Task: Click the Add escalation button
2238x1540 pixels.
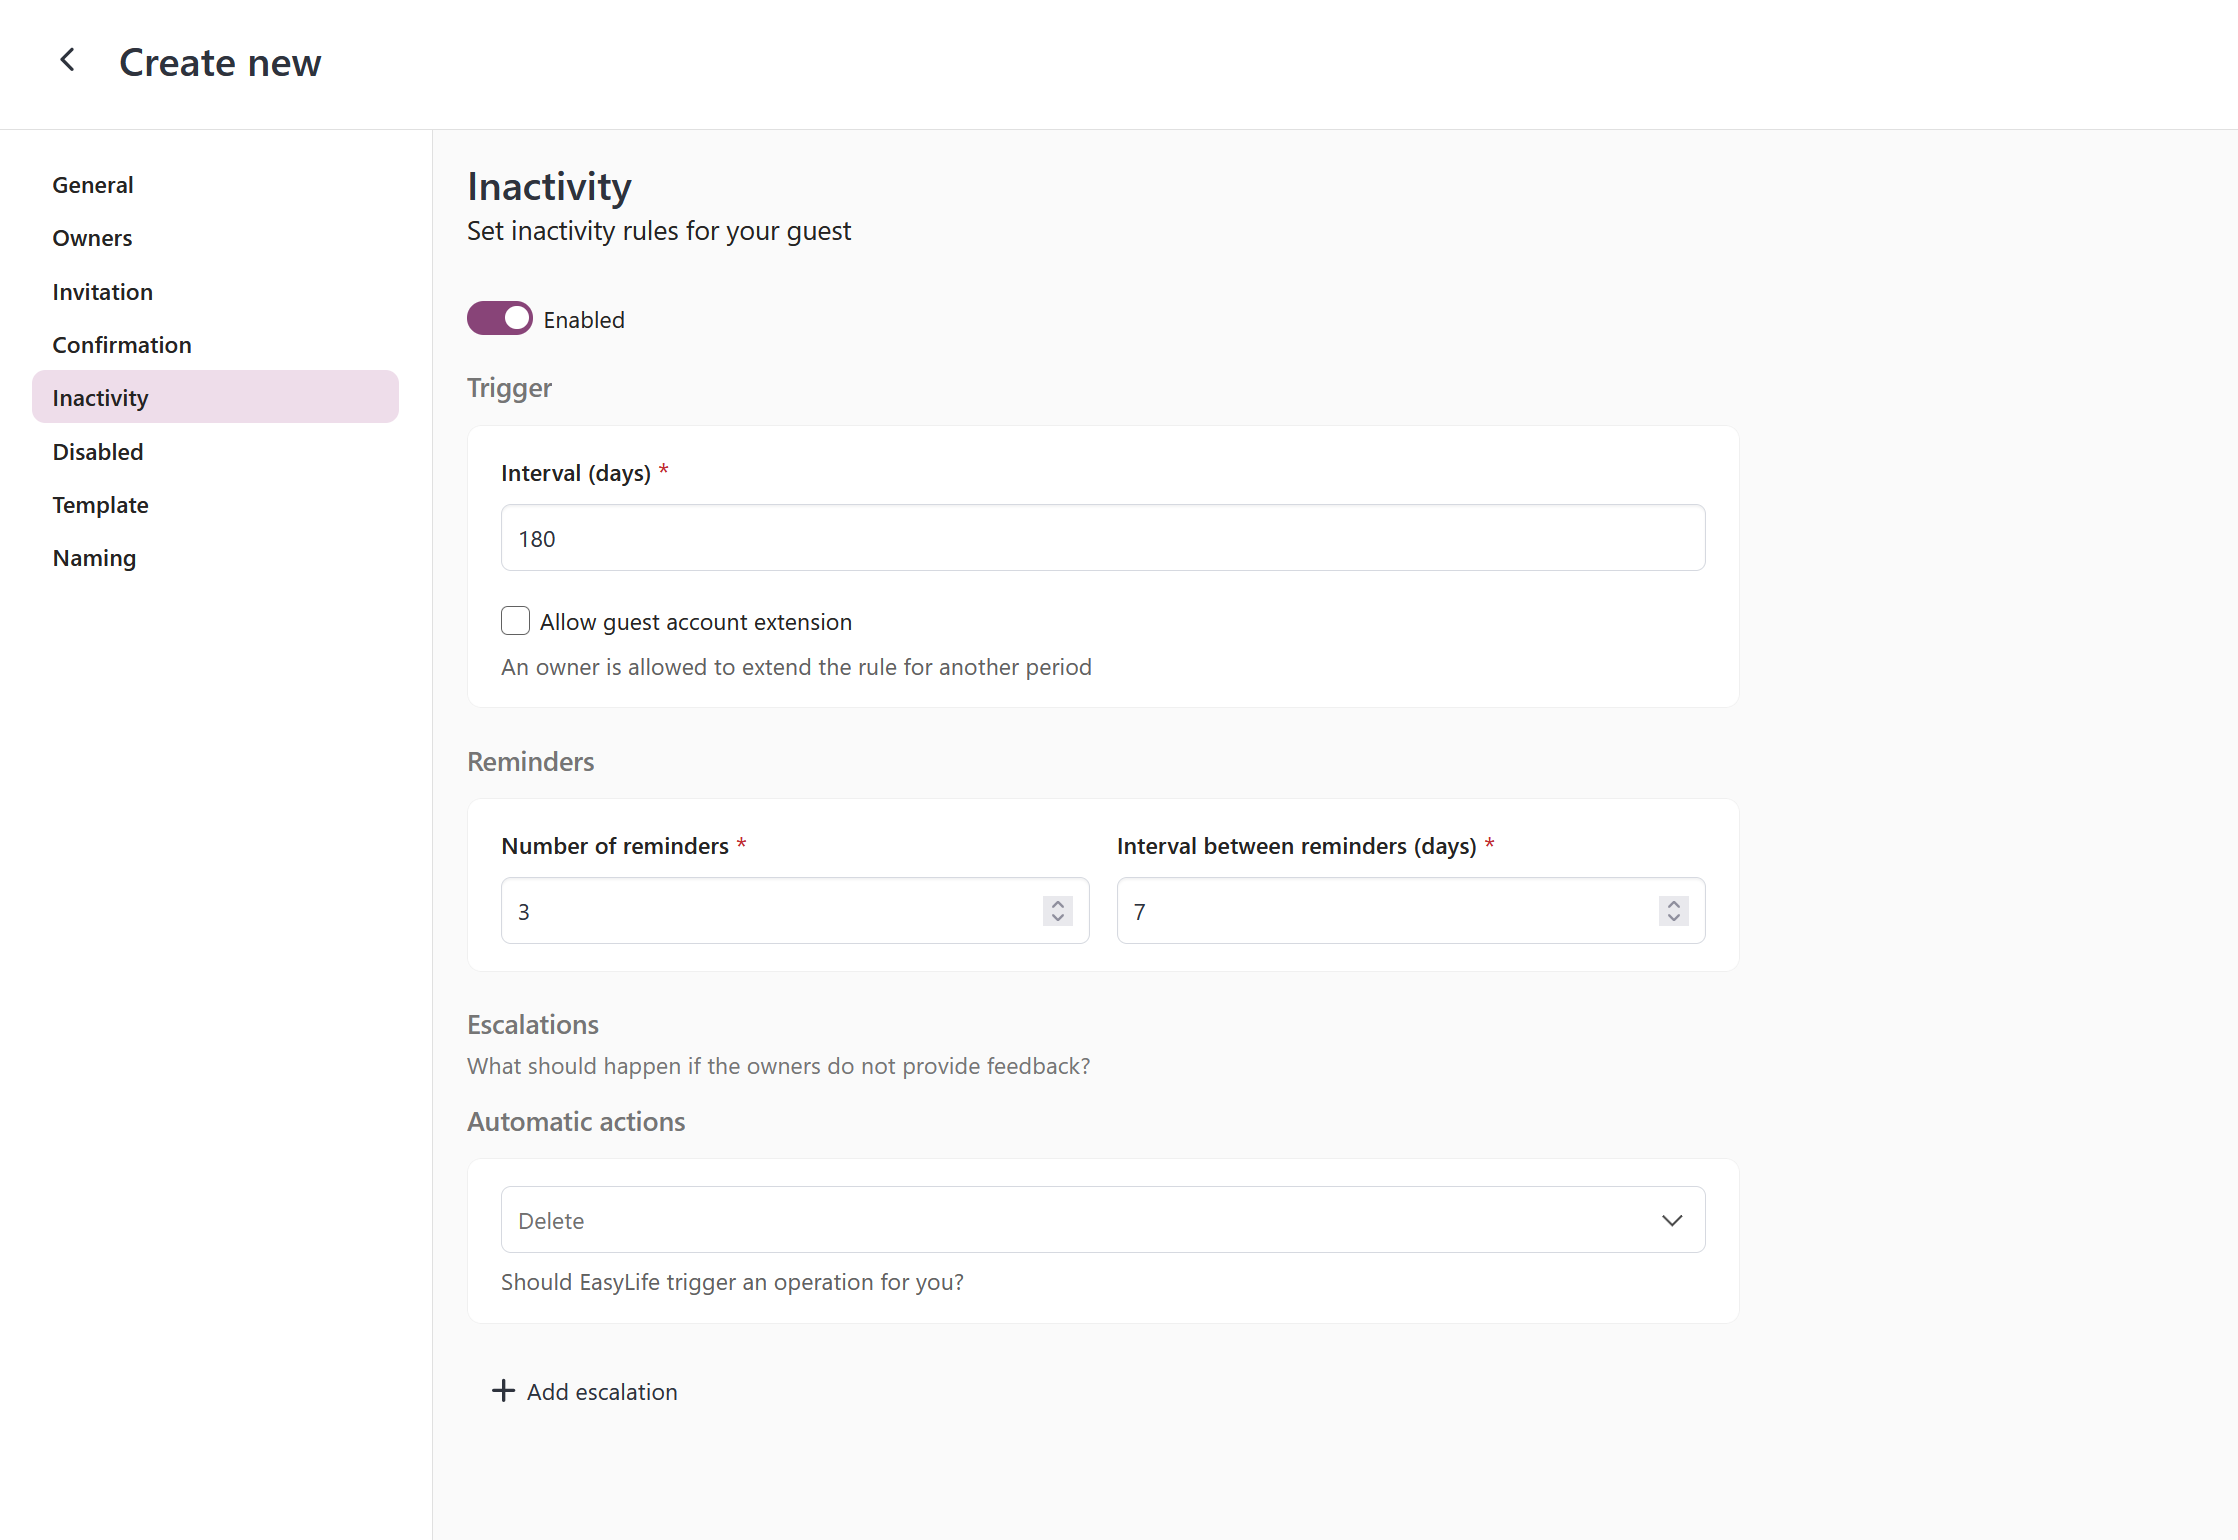Action: tap(601, 1392)
